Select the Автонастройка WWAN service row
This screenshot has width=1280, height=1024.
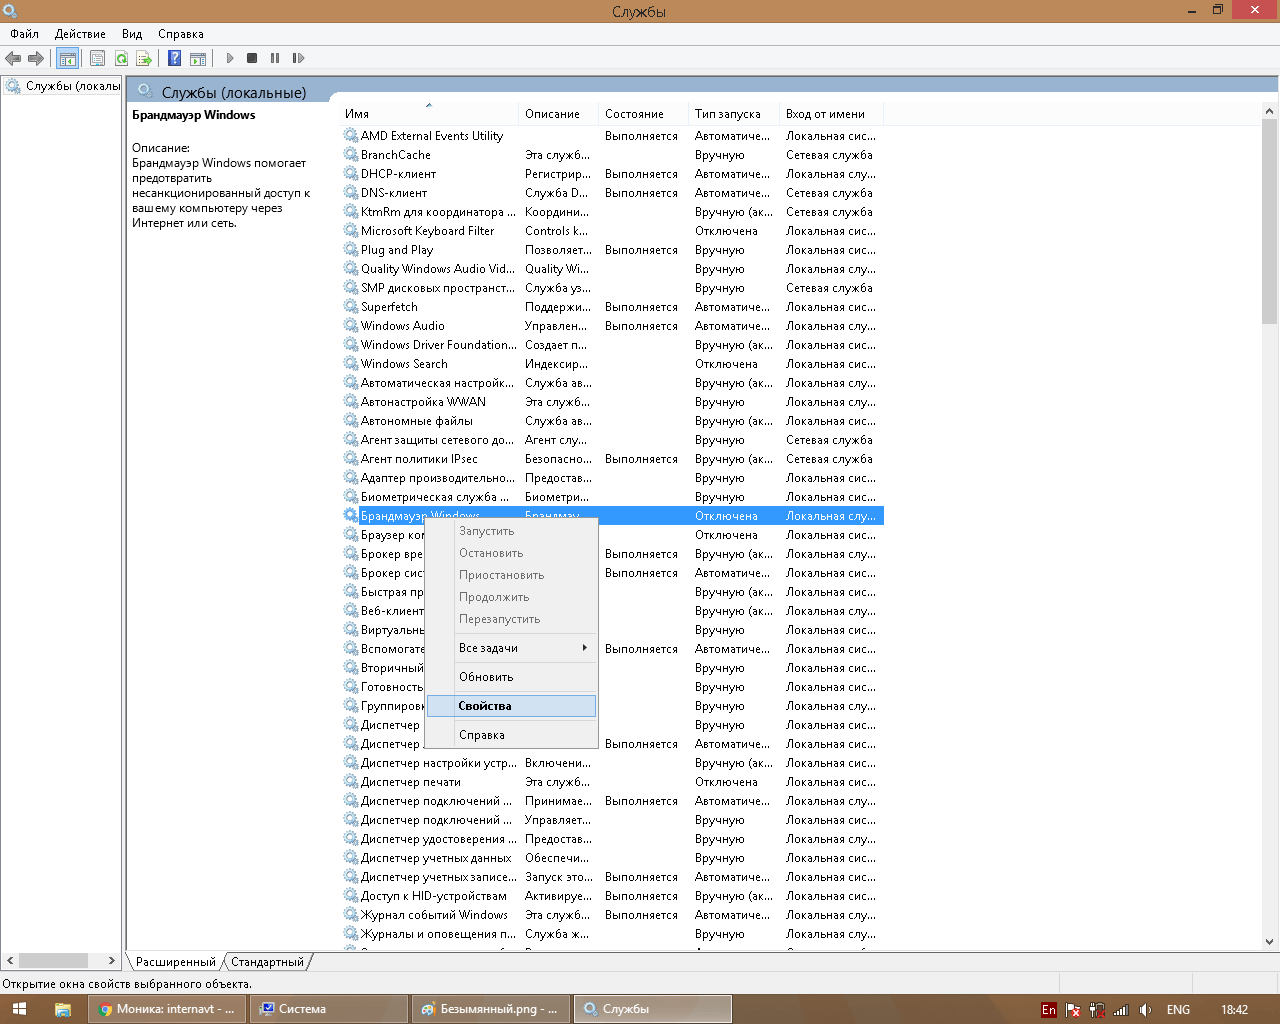point(612,402)
